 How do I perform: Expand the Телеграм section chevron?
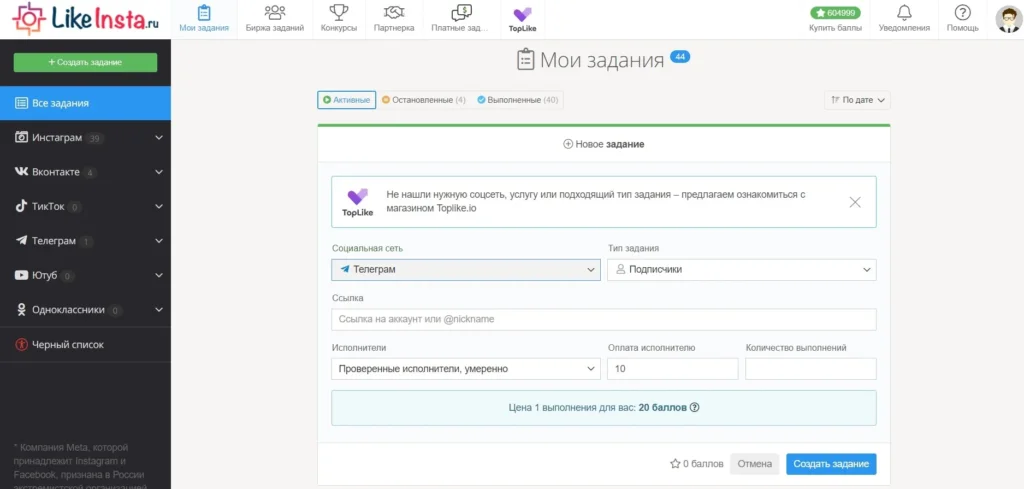click(159, 241)
